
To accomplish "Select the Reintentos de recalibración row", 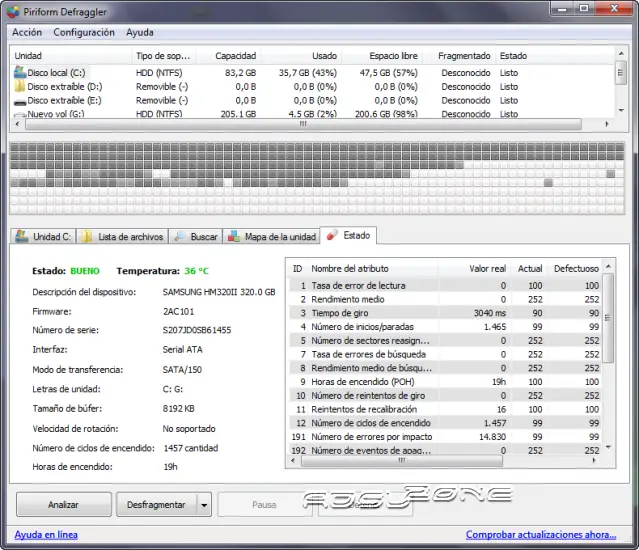I will pyautogui.click(x=445, y=409).
